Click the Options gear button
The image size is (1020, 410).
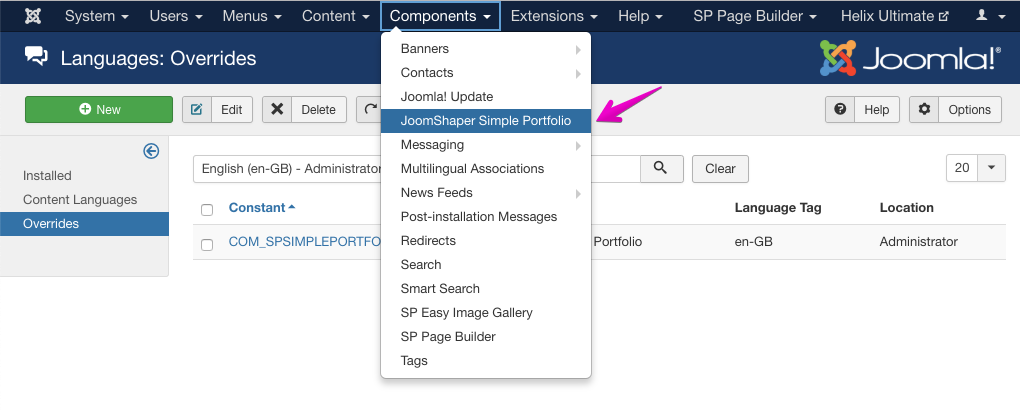point(954,110)
